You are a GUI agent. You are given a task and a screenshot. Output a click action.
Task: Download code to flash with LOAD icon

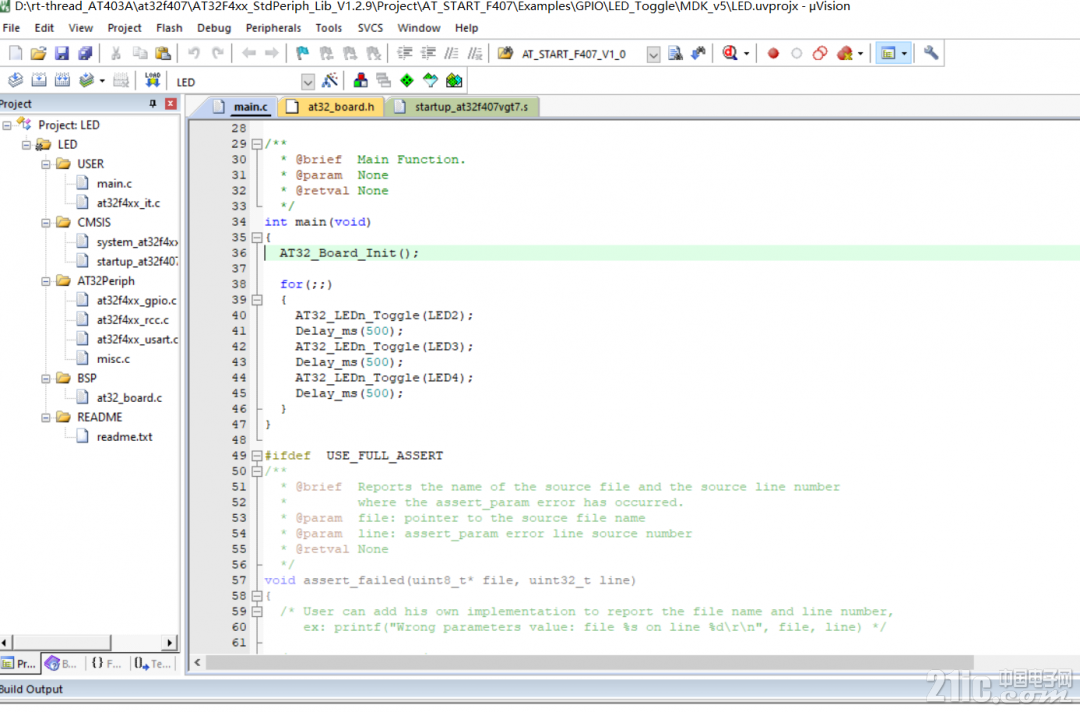tap(152, 81)
